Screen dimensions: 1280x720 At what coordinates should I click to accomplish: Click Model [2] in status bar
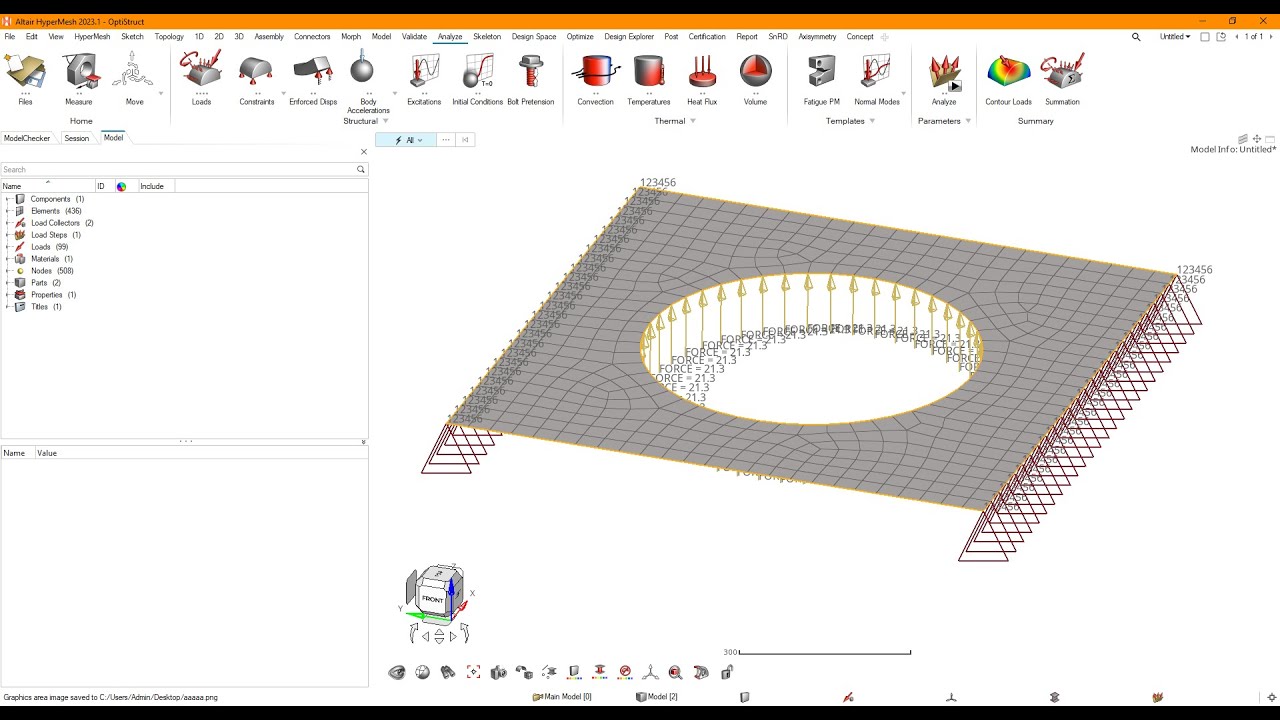(657, 697)
